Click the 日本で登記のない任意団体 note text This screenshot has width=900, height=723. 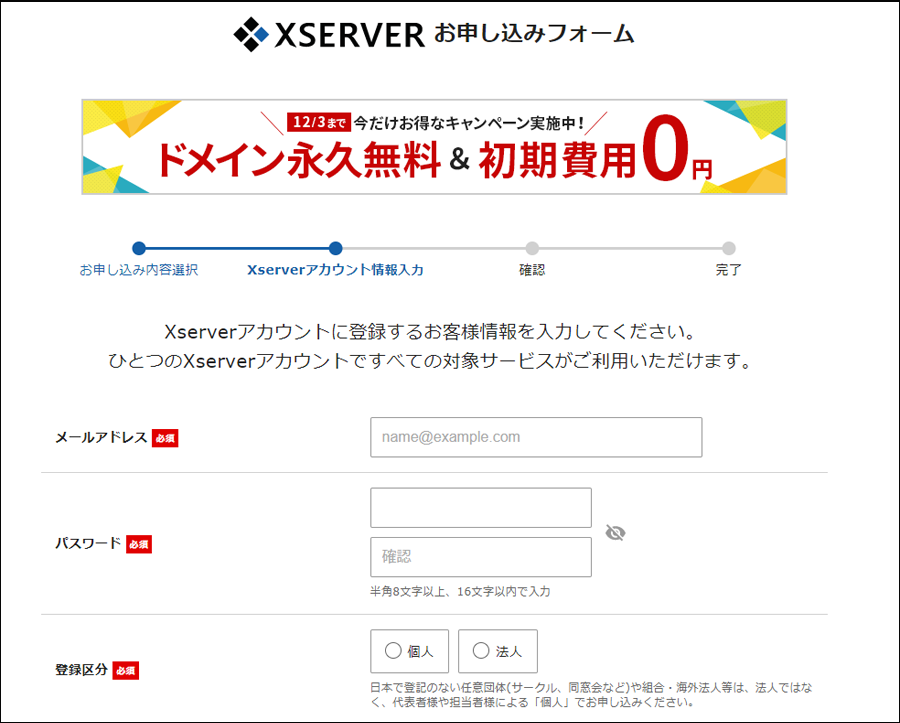tap(591, 695)
